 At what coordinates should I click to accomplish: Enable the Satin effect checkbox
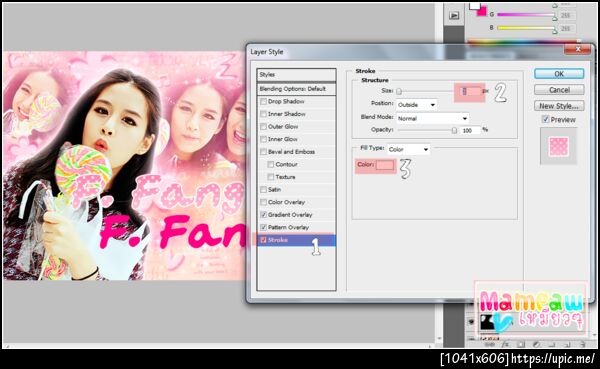(263, 189)
